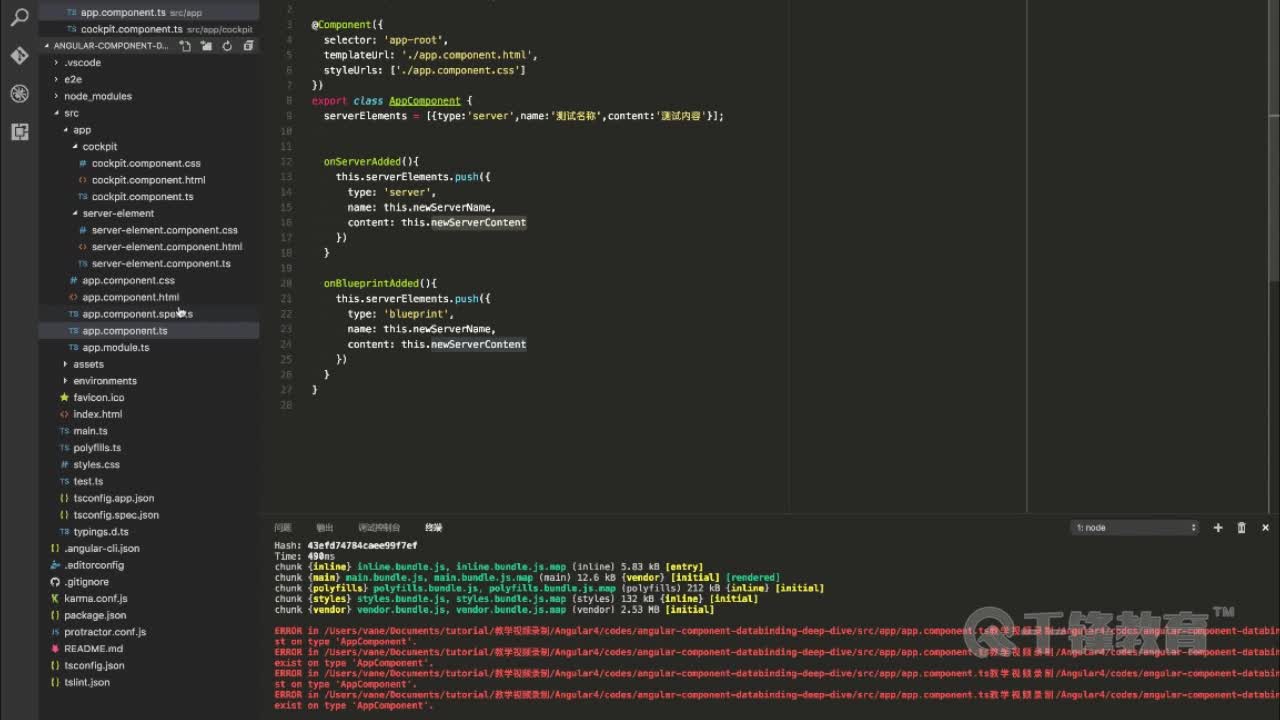Expand the assets folder
Screen dimensions: 1280x720
(x=88, y=364)
